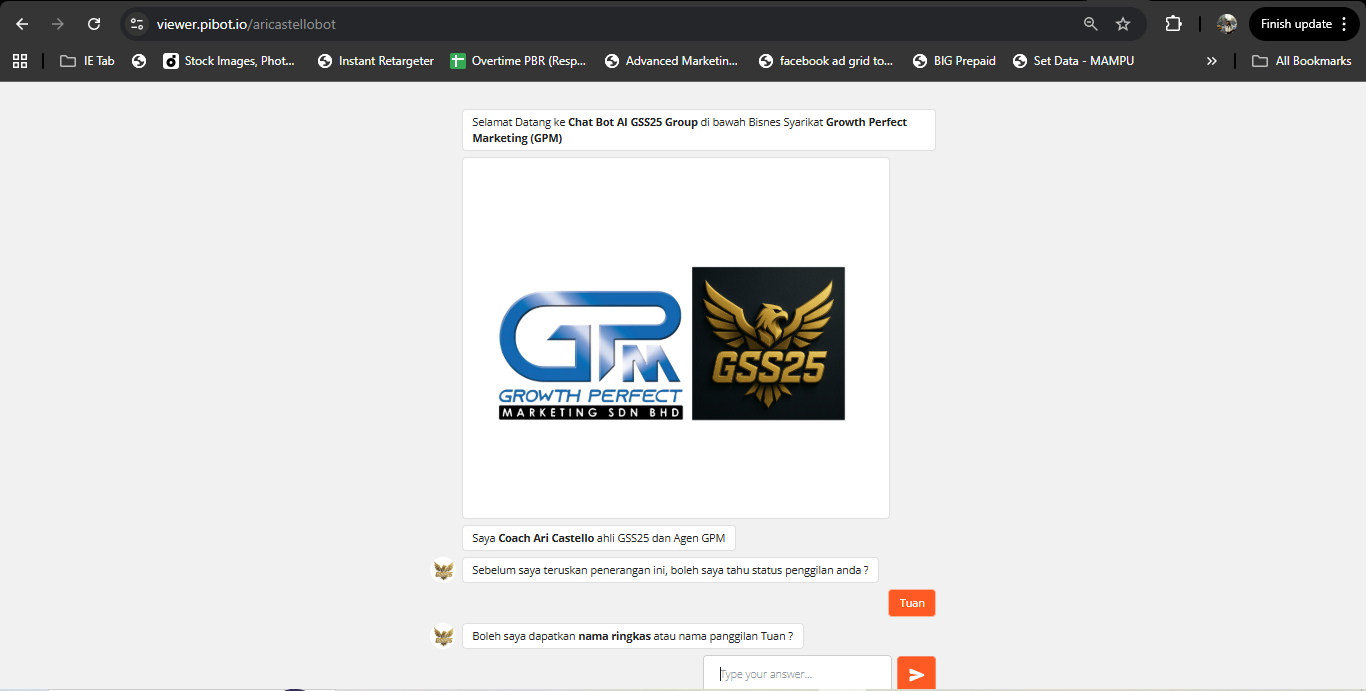Open the Instant Retargeter bookmark
The width and height of the screenshot is (1366, 691).
(x=375, y=60)
